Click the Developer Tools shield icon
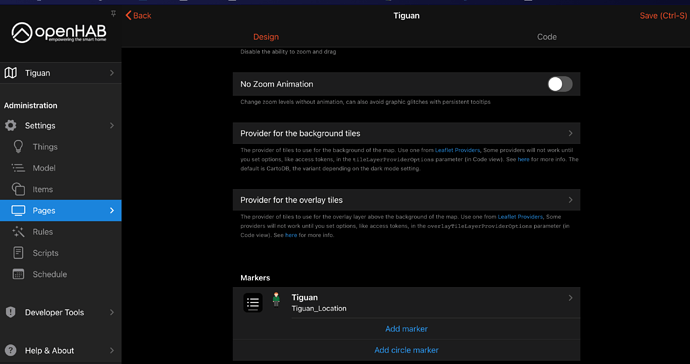Viewport: 690px width, 364px height. pos(11,312)
